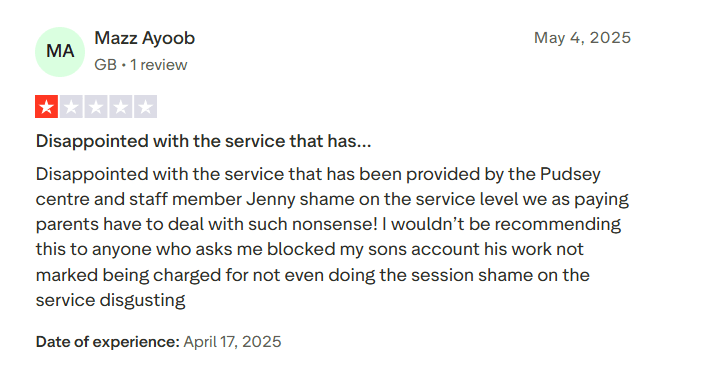The width and height of the screenshot is (703, 370).
Task: Open the bold review title 'Disappointed with the service that has…'
Action: tap(204, 141)
